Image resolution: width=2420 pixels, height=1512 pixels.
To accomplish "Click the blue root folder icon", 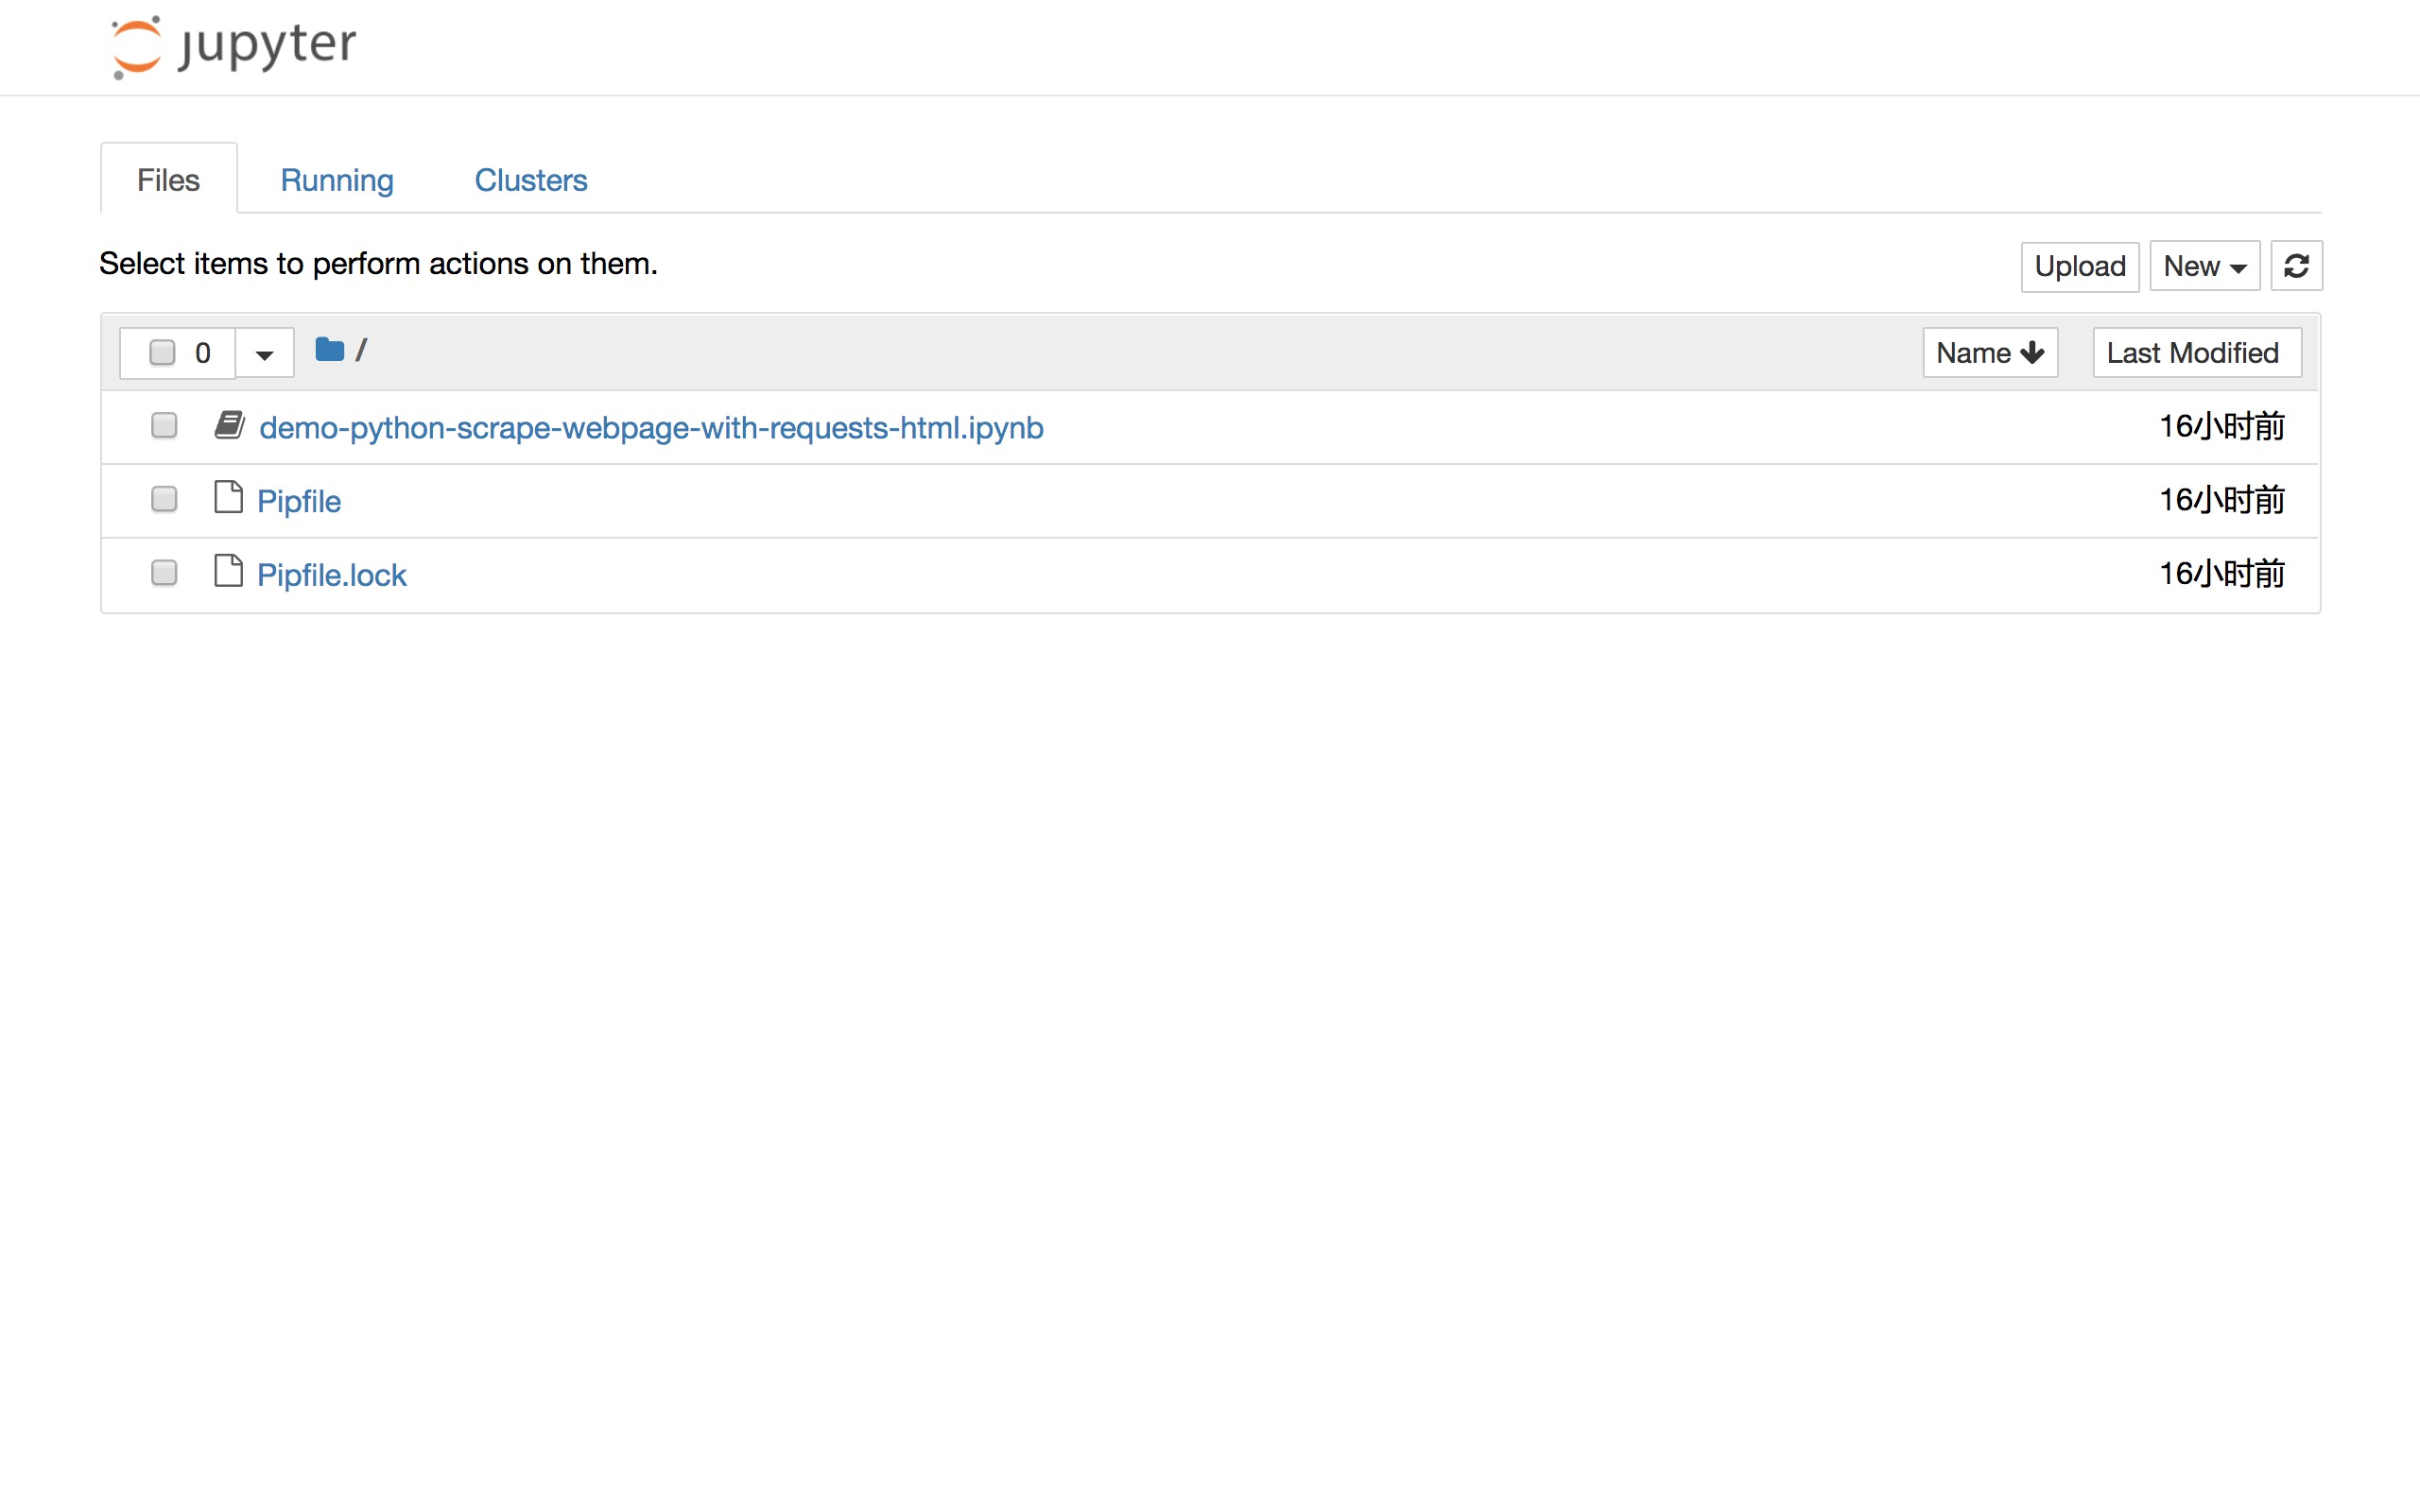I will click(x=329, y=350).
